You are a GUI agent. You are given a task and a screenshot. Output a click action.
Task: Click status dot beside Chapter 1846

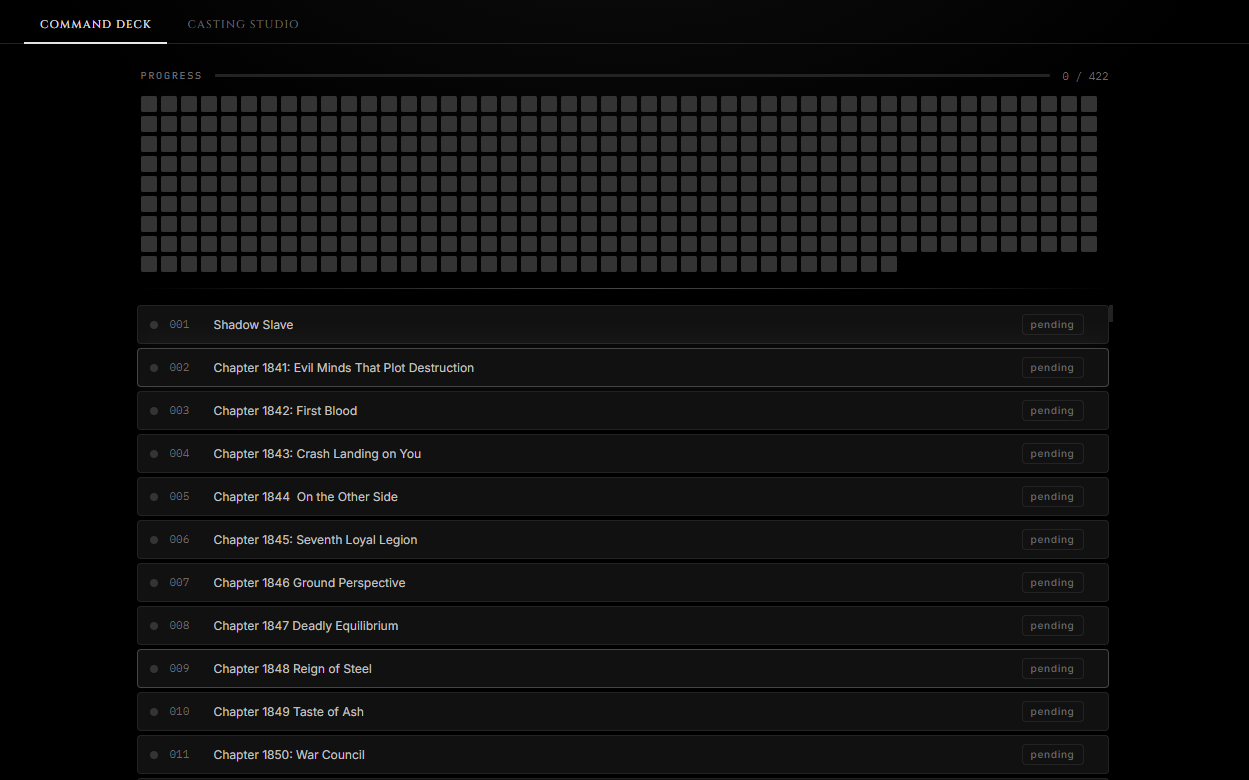(x=154, y=583)
